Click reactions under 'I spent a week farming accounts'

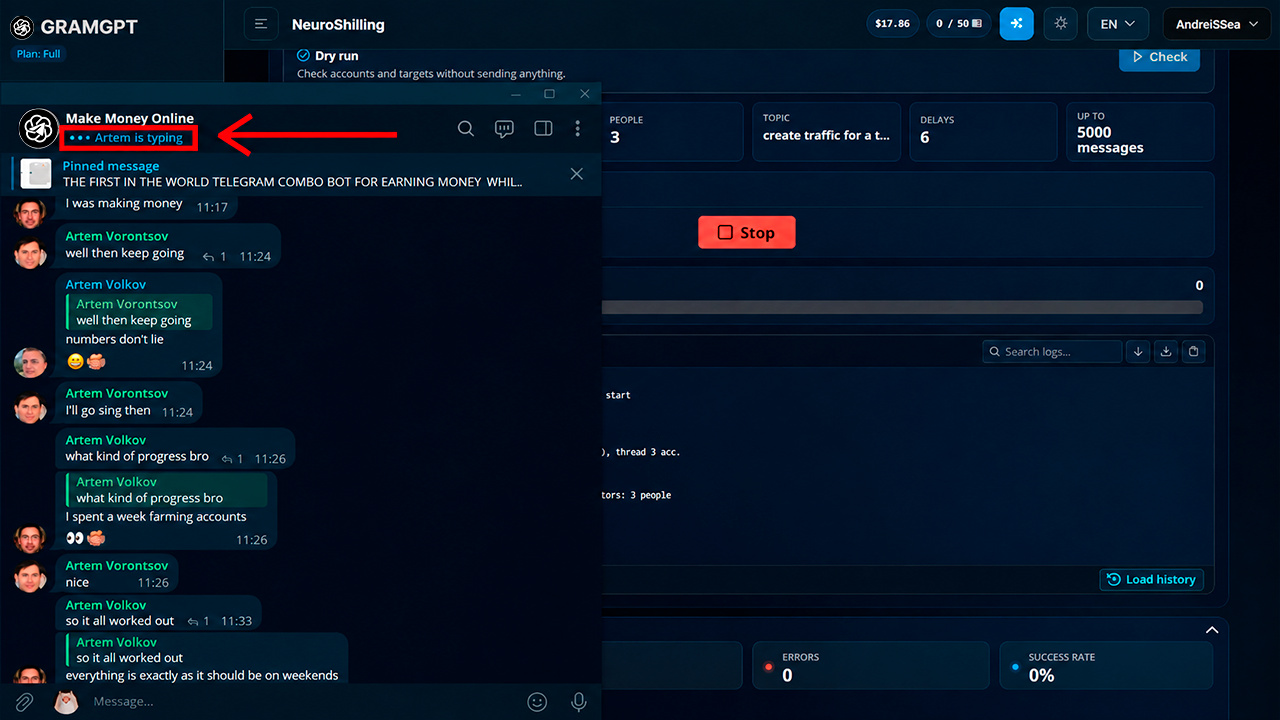pos(86,538)
